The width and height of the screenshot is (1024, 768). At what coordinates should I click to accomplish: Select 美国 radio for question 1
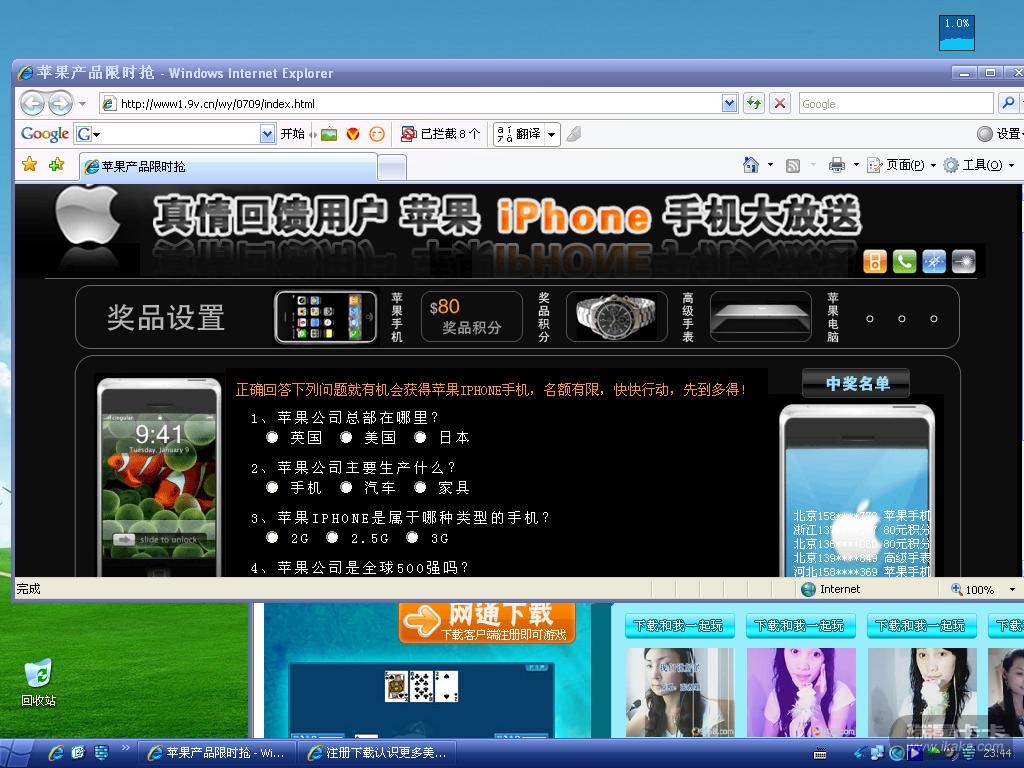(346, 438)
